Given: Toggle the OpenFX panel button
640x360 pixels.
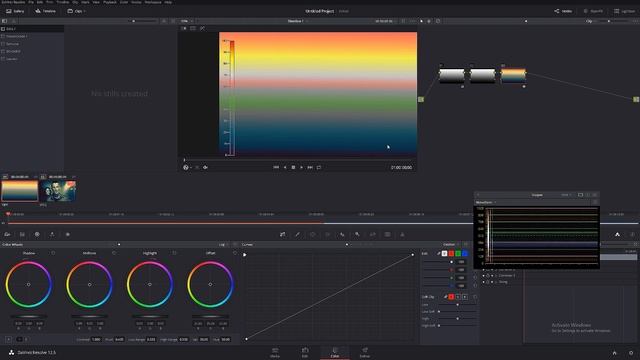Looking at the screenshot, I should click(x=593, y=11).
